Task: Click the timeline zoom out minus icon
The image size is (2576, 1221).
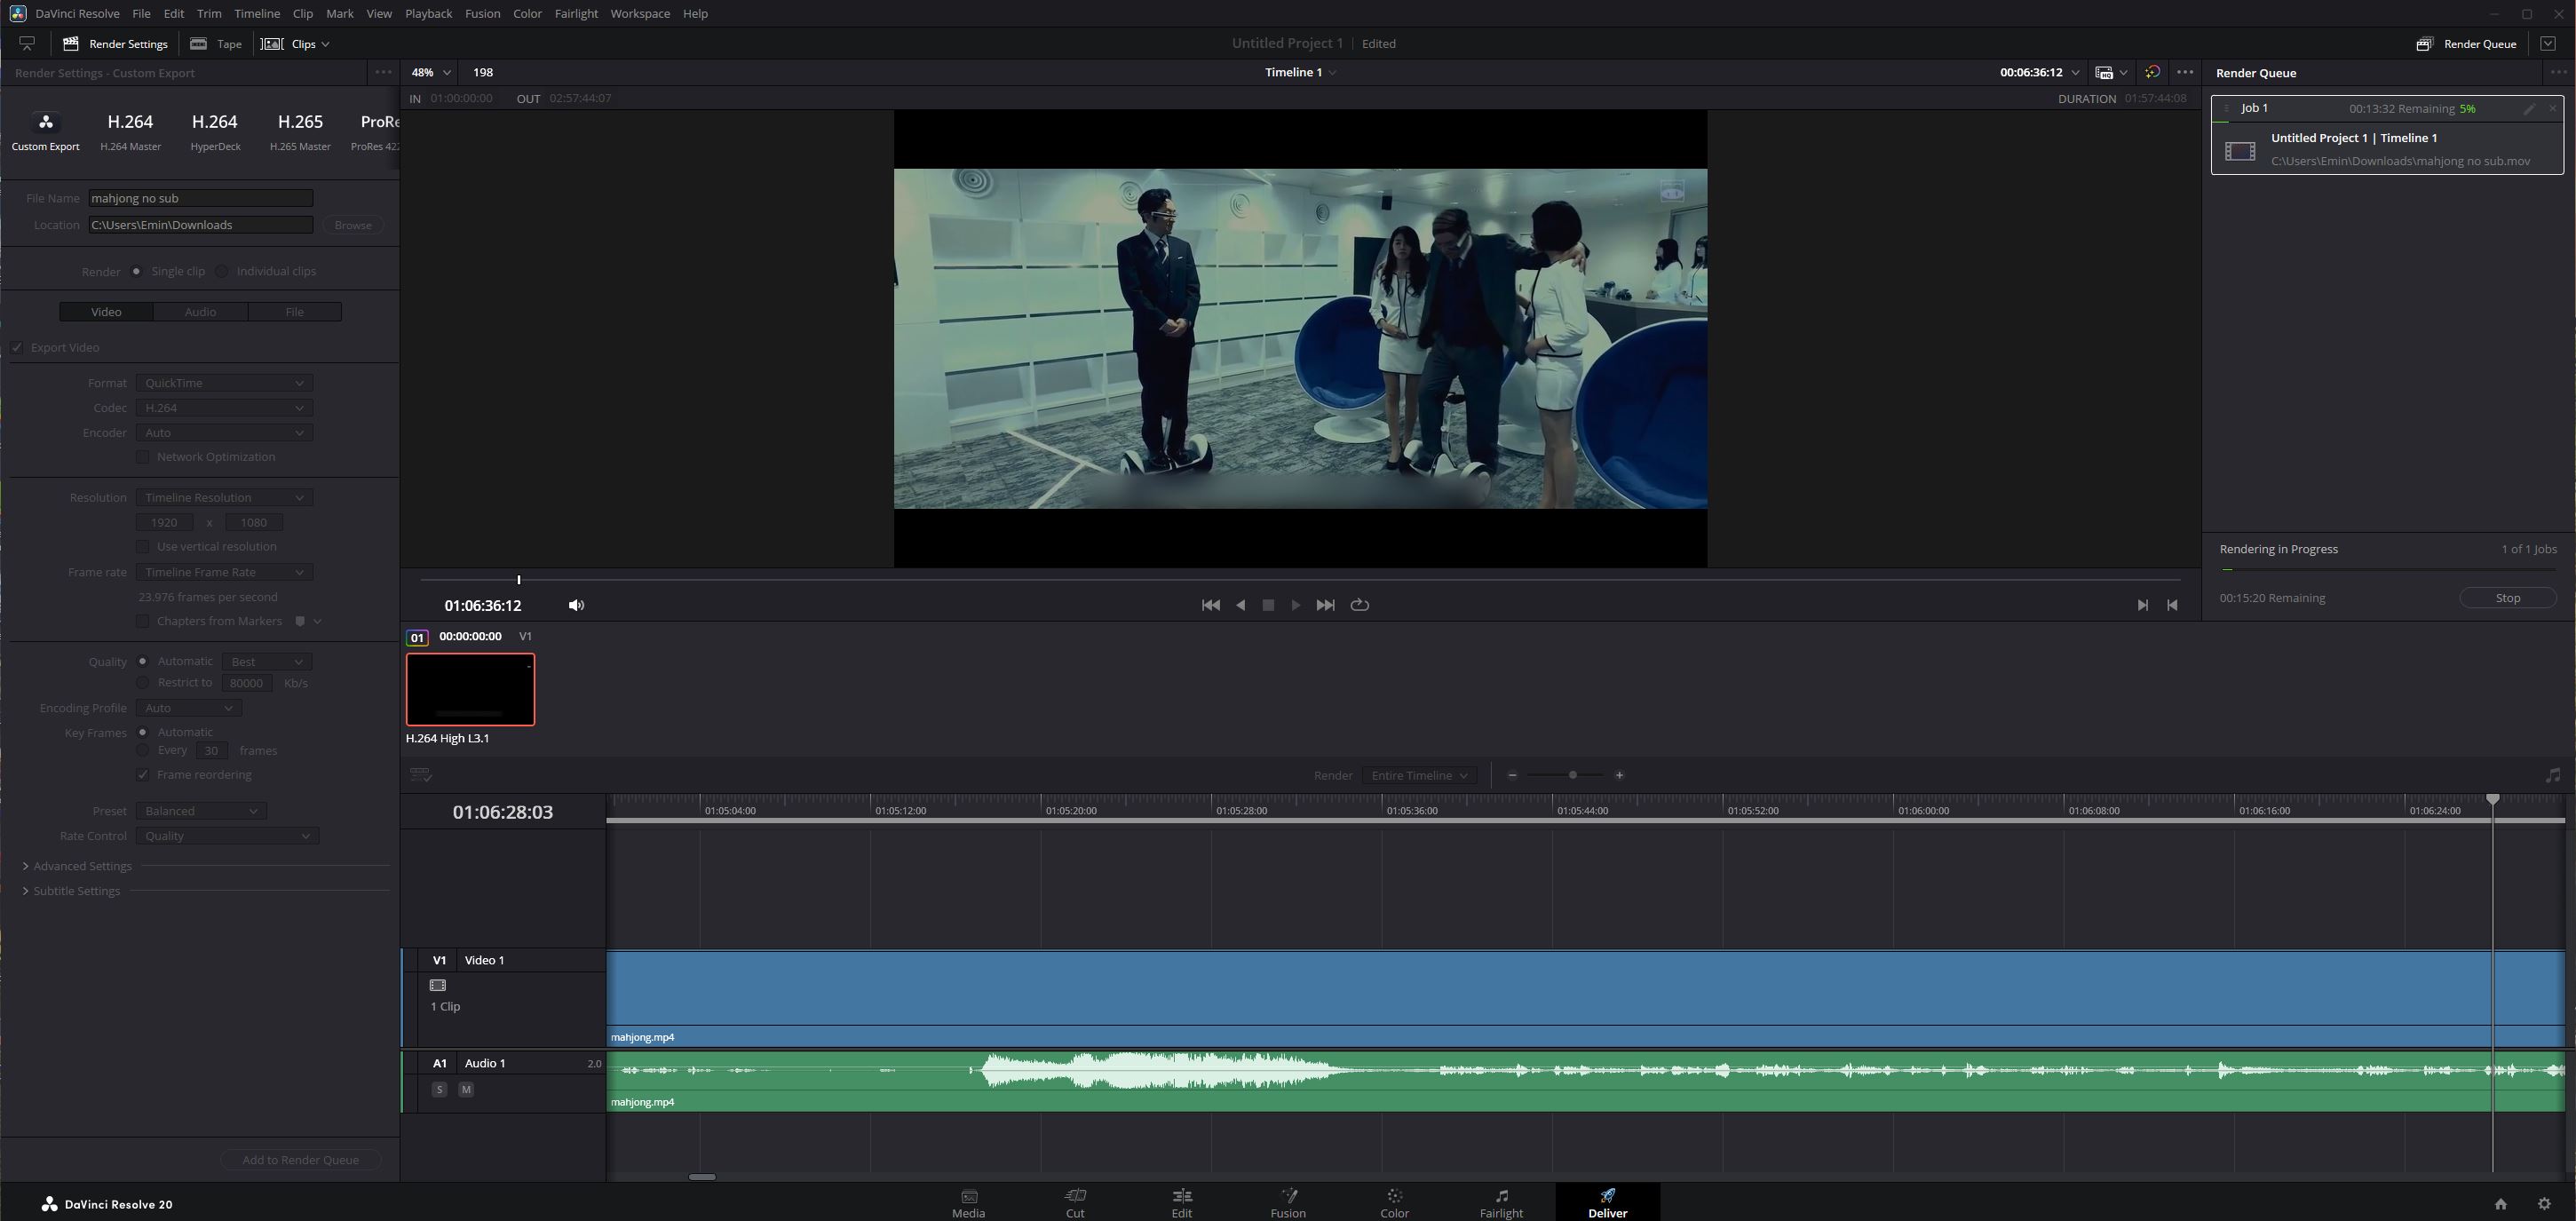Action: [x=1512, y=775]
